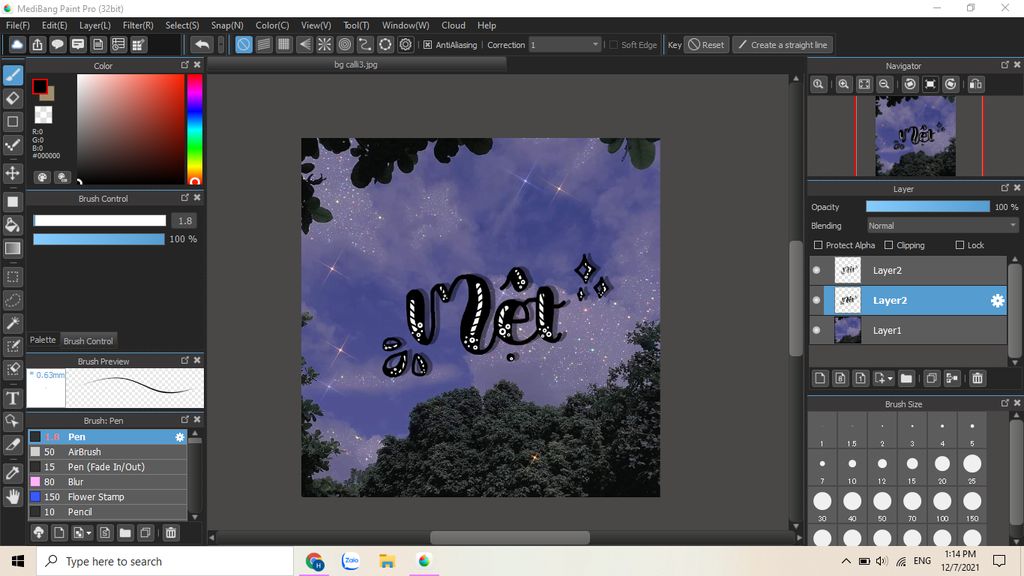The width and height of the screenshot is (1024, 576).
Task: Select the Flower Stamp brush
Action: click(x=108, y=497)
